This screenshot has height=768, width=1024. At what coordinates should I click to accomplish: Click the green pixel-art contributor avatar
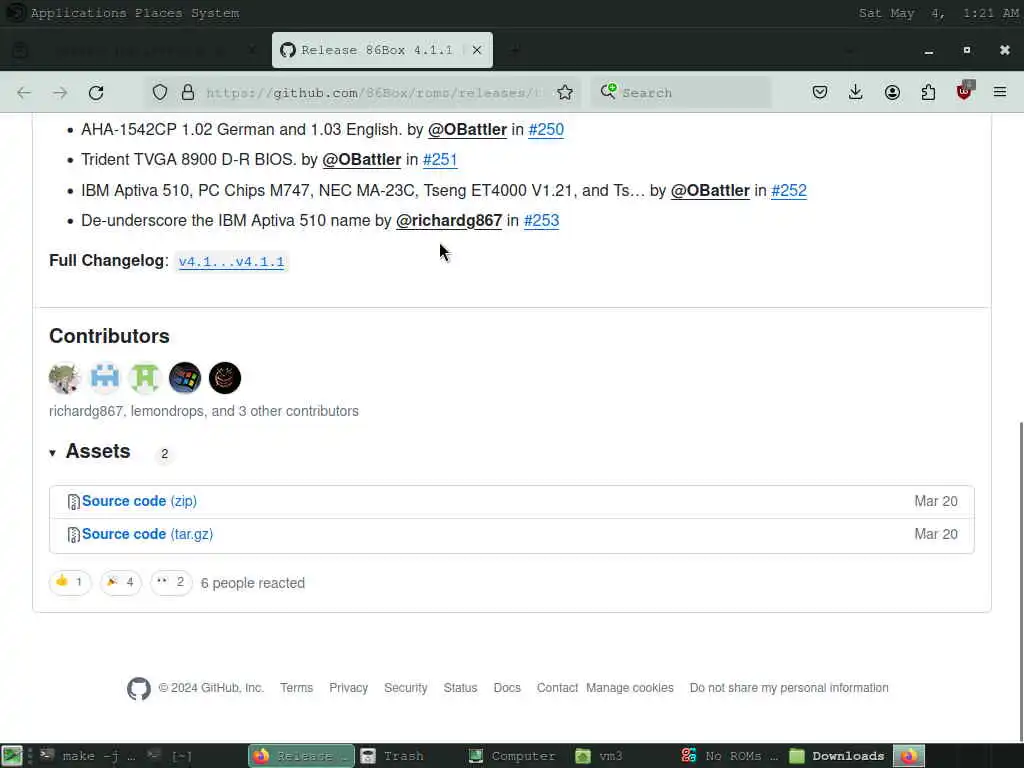pyautogui.click(x=145, y=378)
